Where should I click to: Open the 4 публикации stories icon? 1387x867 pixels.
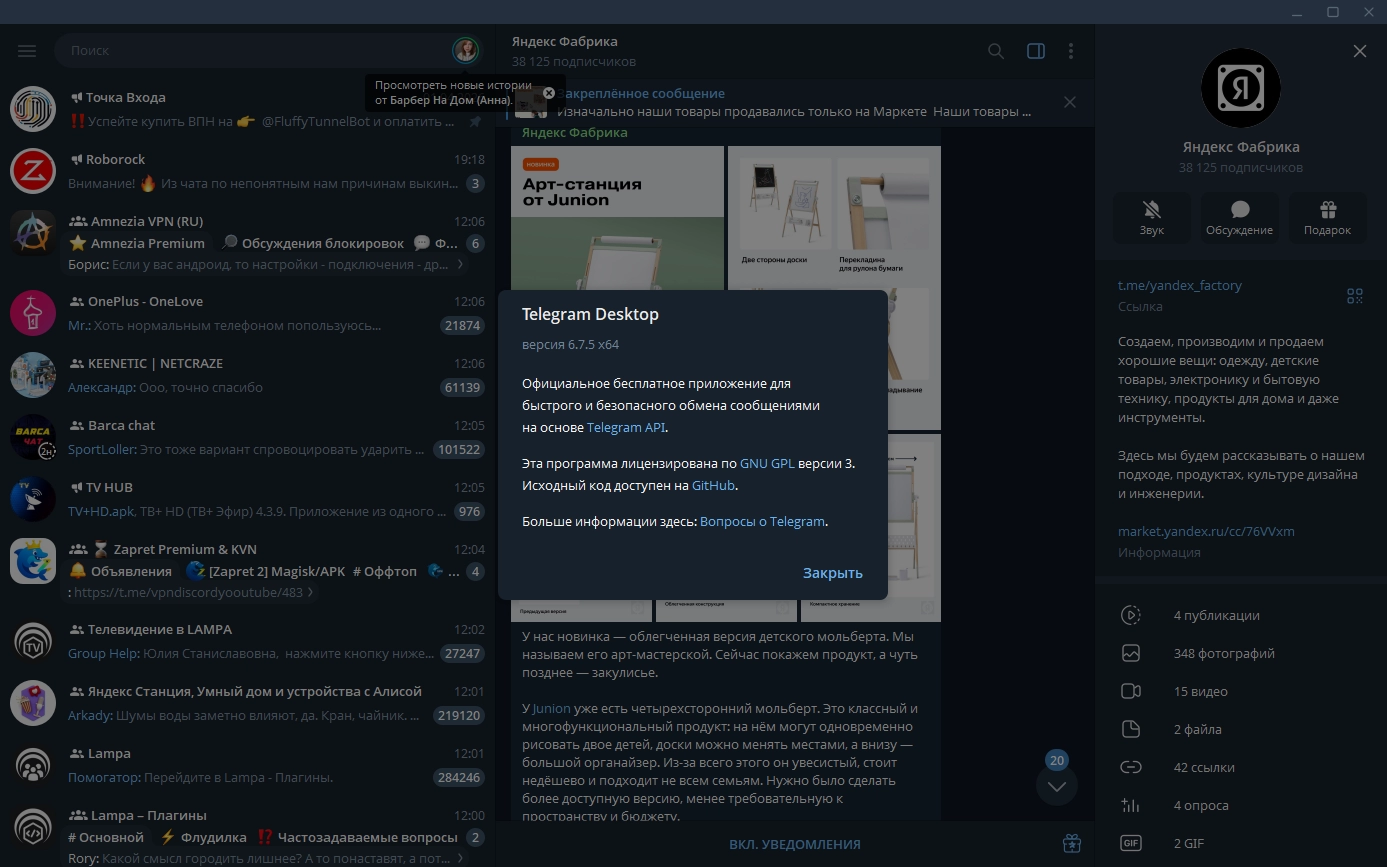(x=1131, y=615)
